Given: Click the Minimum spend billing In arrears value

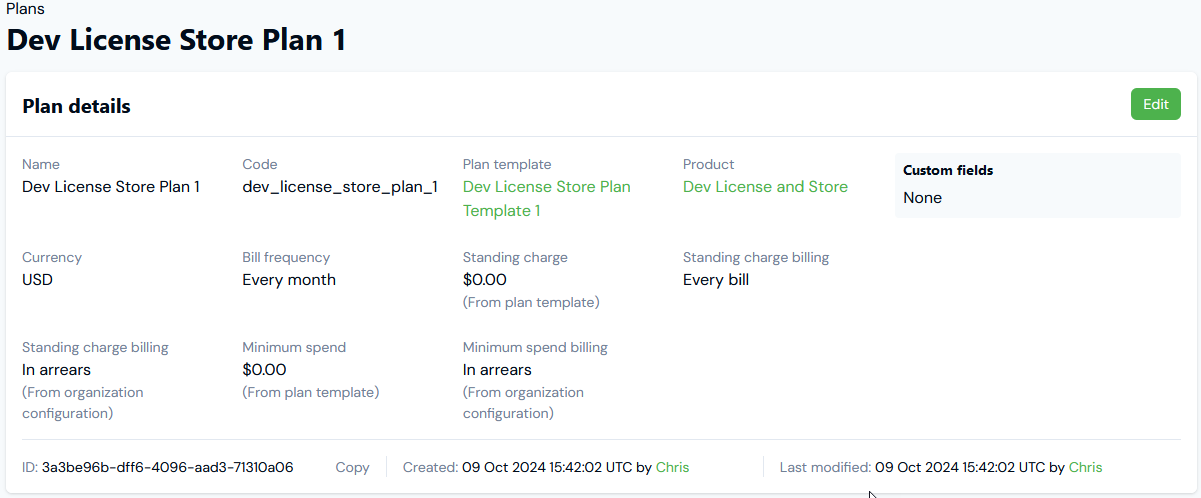Looking at the screenshot, I should coord(497,370).
